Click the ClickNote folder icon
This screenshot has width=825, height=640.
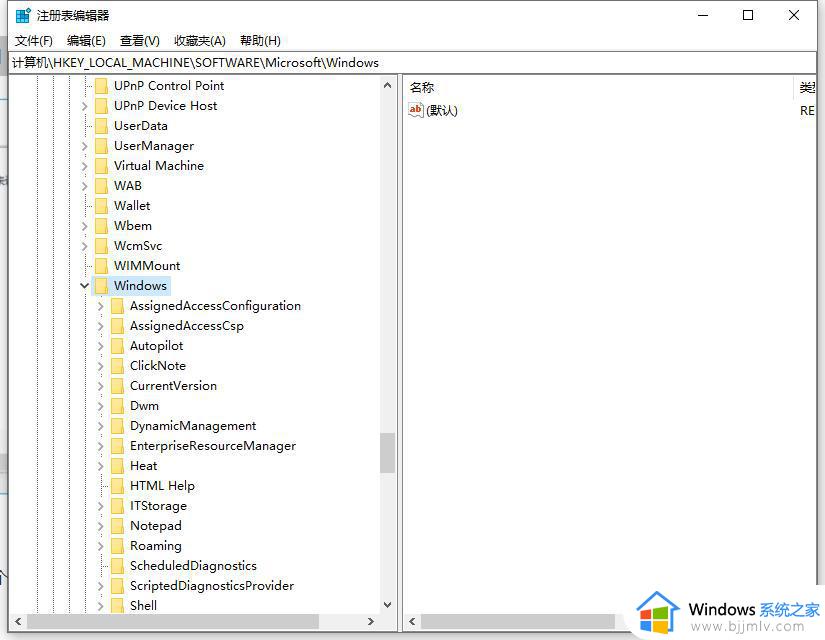click(x=118, y=366)
